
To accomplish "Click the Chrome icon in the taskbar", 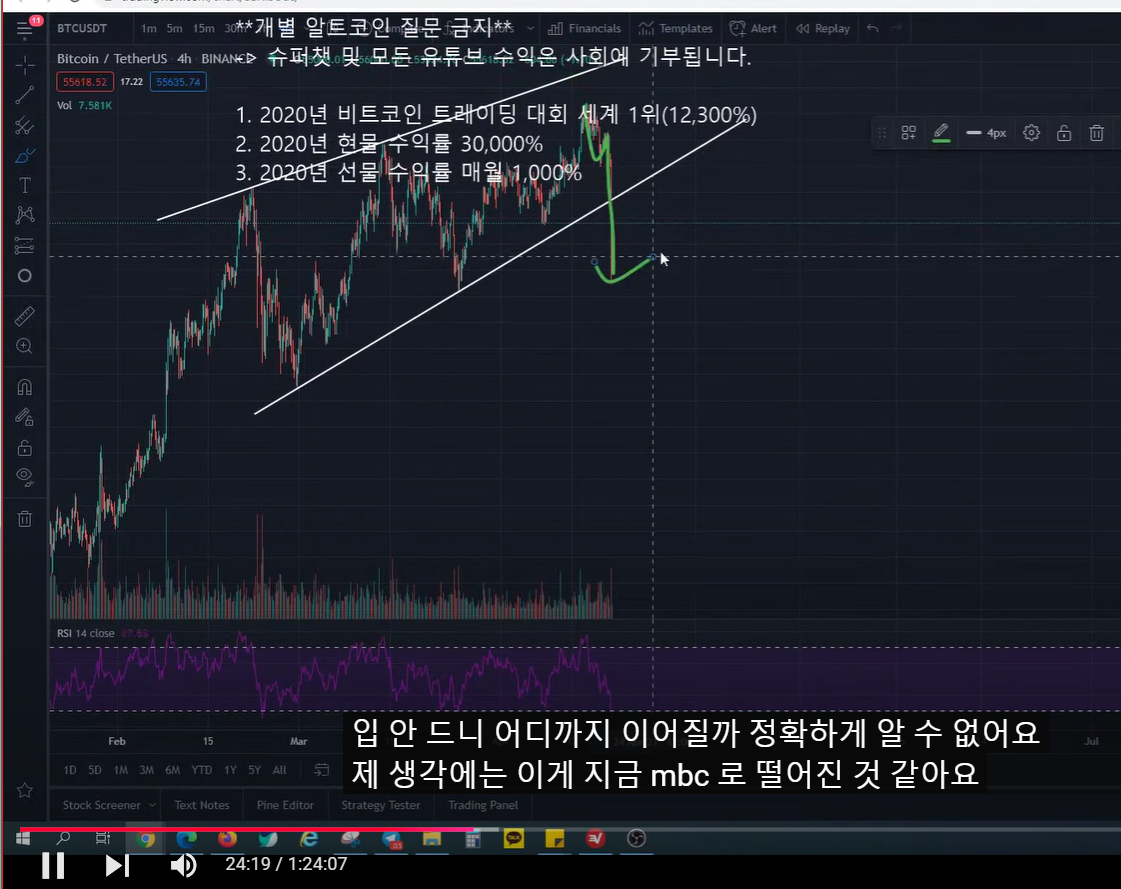I will [147, 839].
